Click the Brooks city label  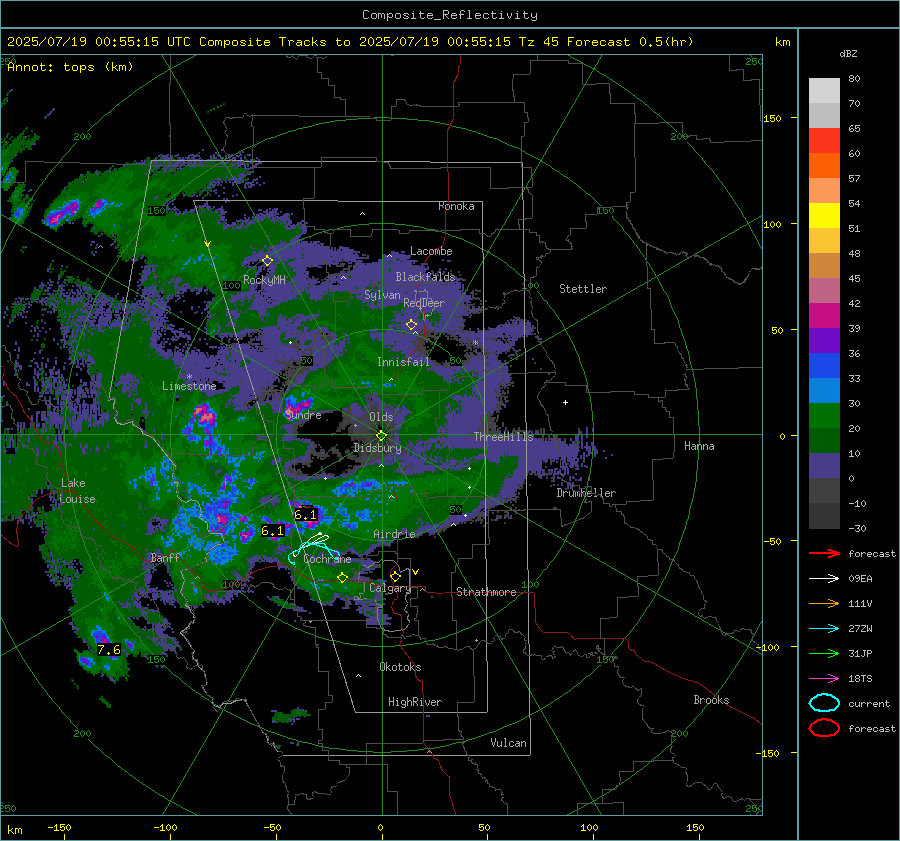coord(711,700)
